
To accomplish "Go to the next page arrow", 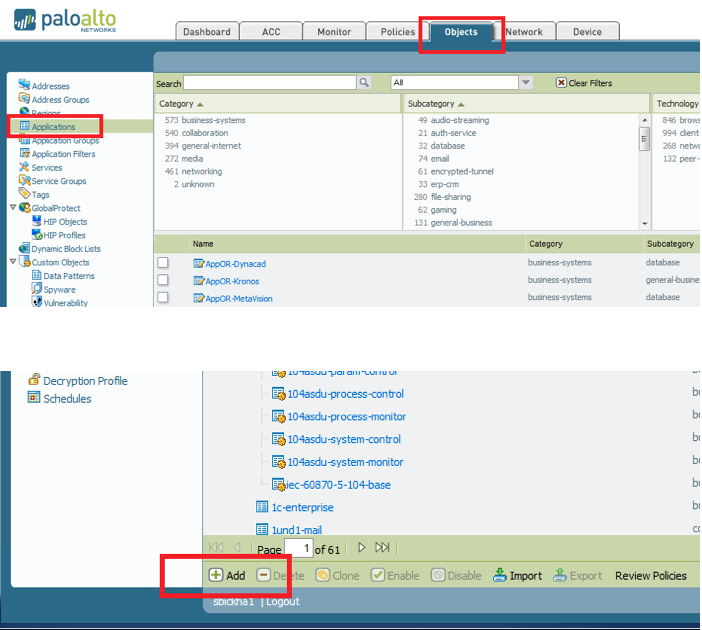I will coord(362,548).
